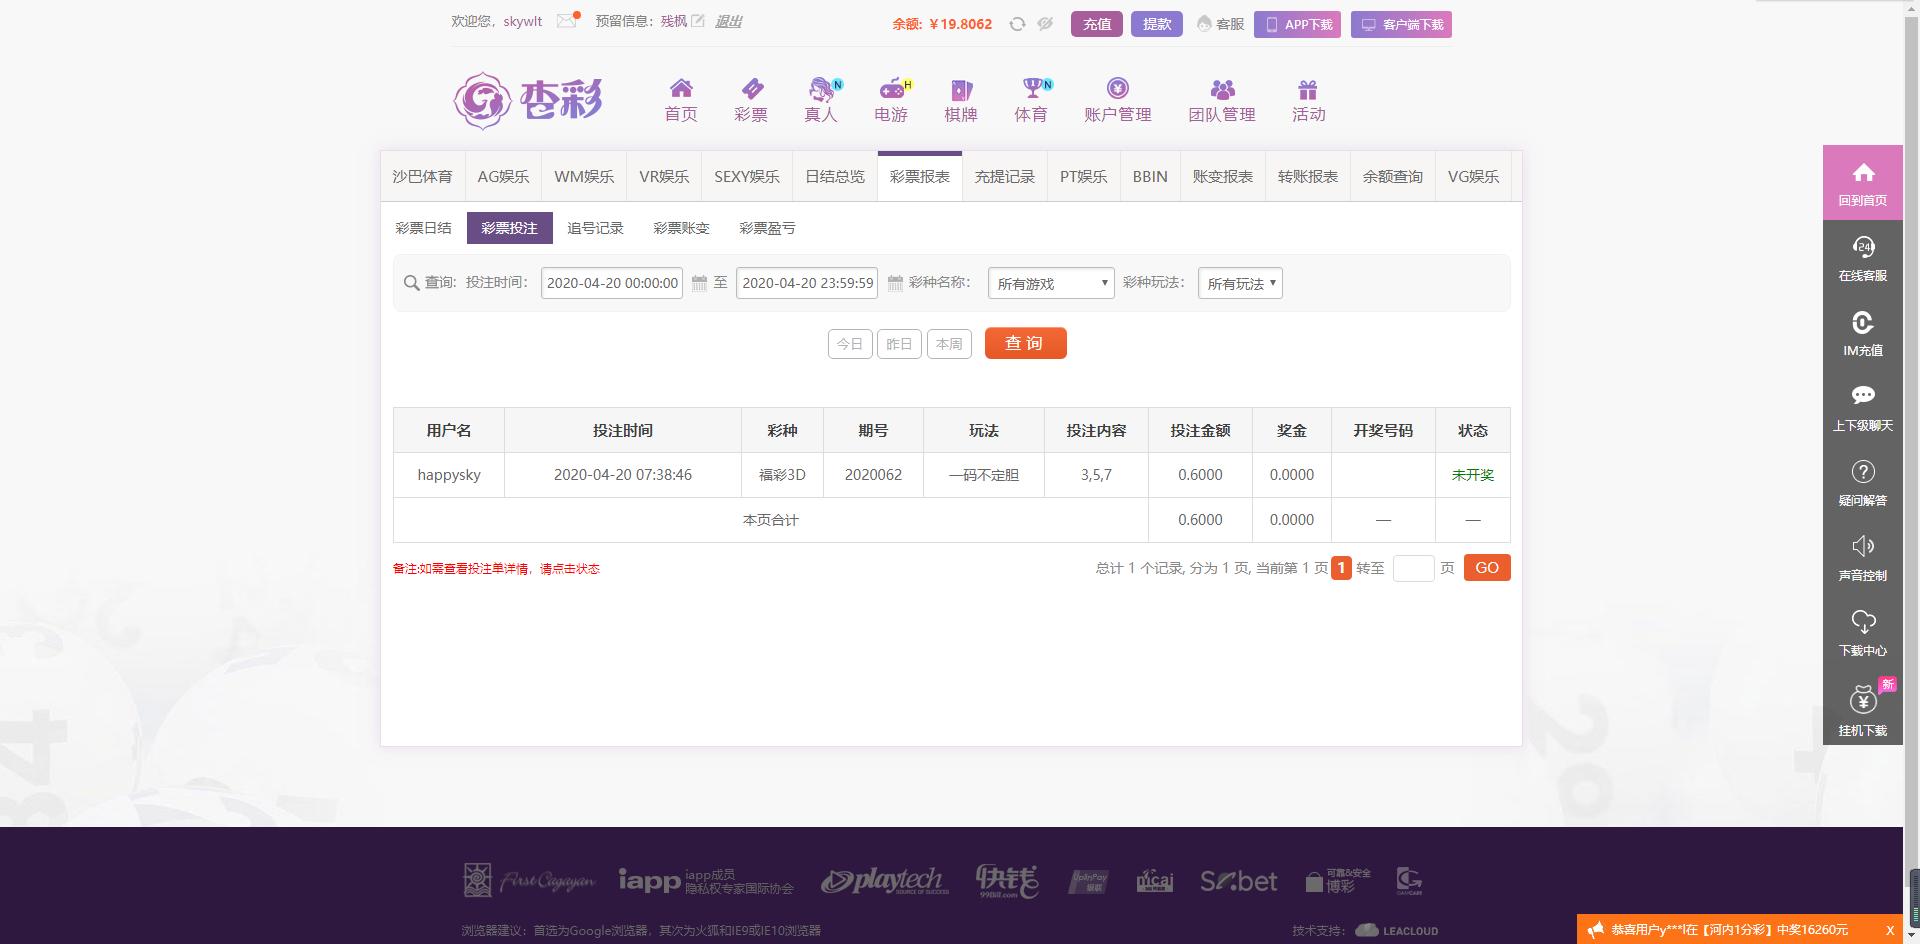Click the 客户端下载 button
The image size is (1920, 944).
[x=1401, y=24]
